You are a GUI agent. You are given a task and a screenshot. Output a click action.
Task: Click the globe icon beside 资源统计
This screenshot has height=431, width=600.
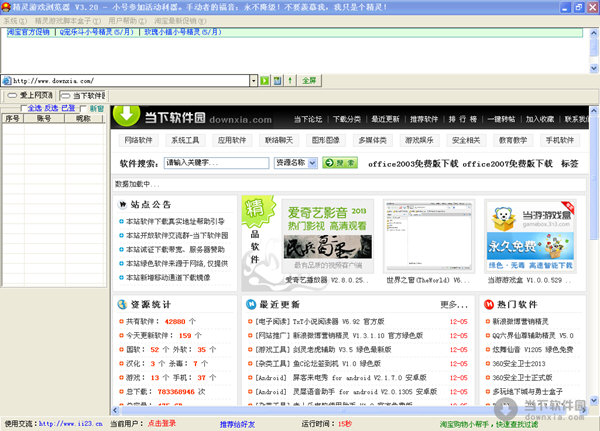coord(122,304)
